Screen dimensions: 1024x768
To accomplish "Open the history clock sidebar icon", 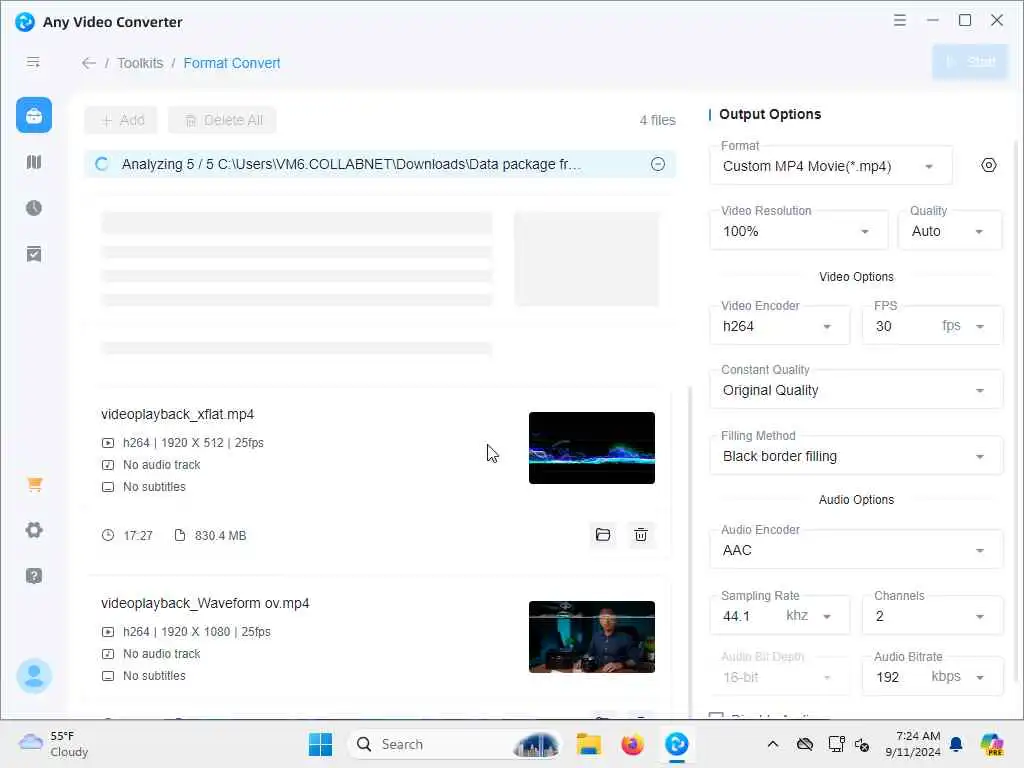I will tap(34, 208).
